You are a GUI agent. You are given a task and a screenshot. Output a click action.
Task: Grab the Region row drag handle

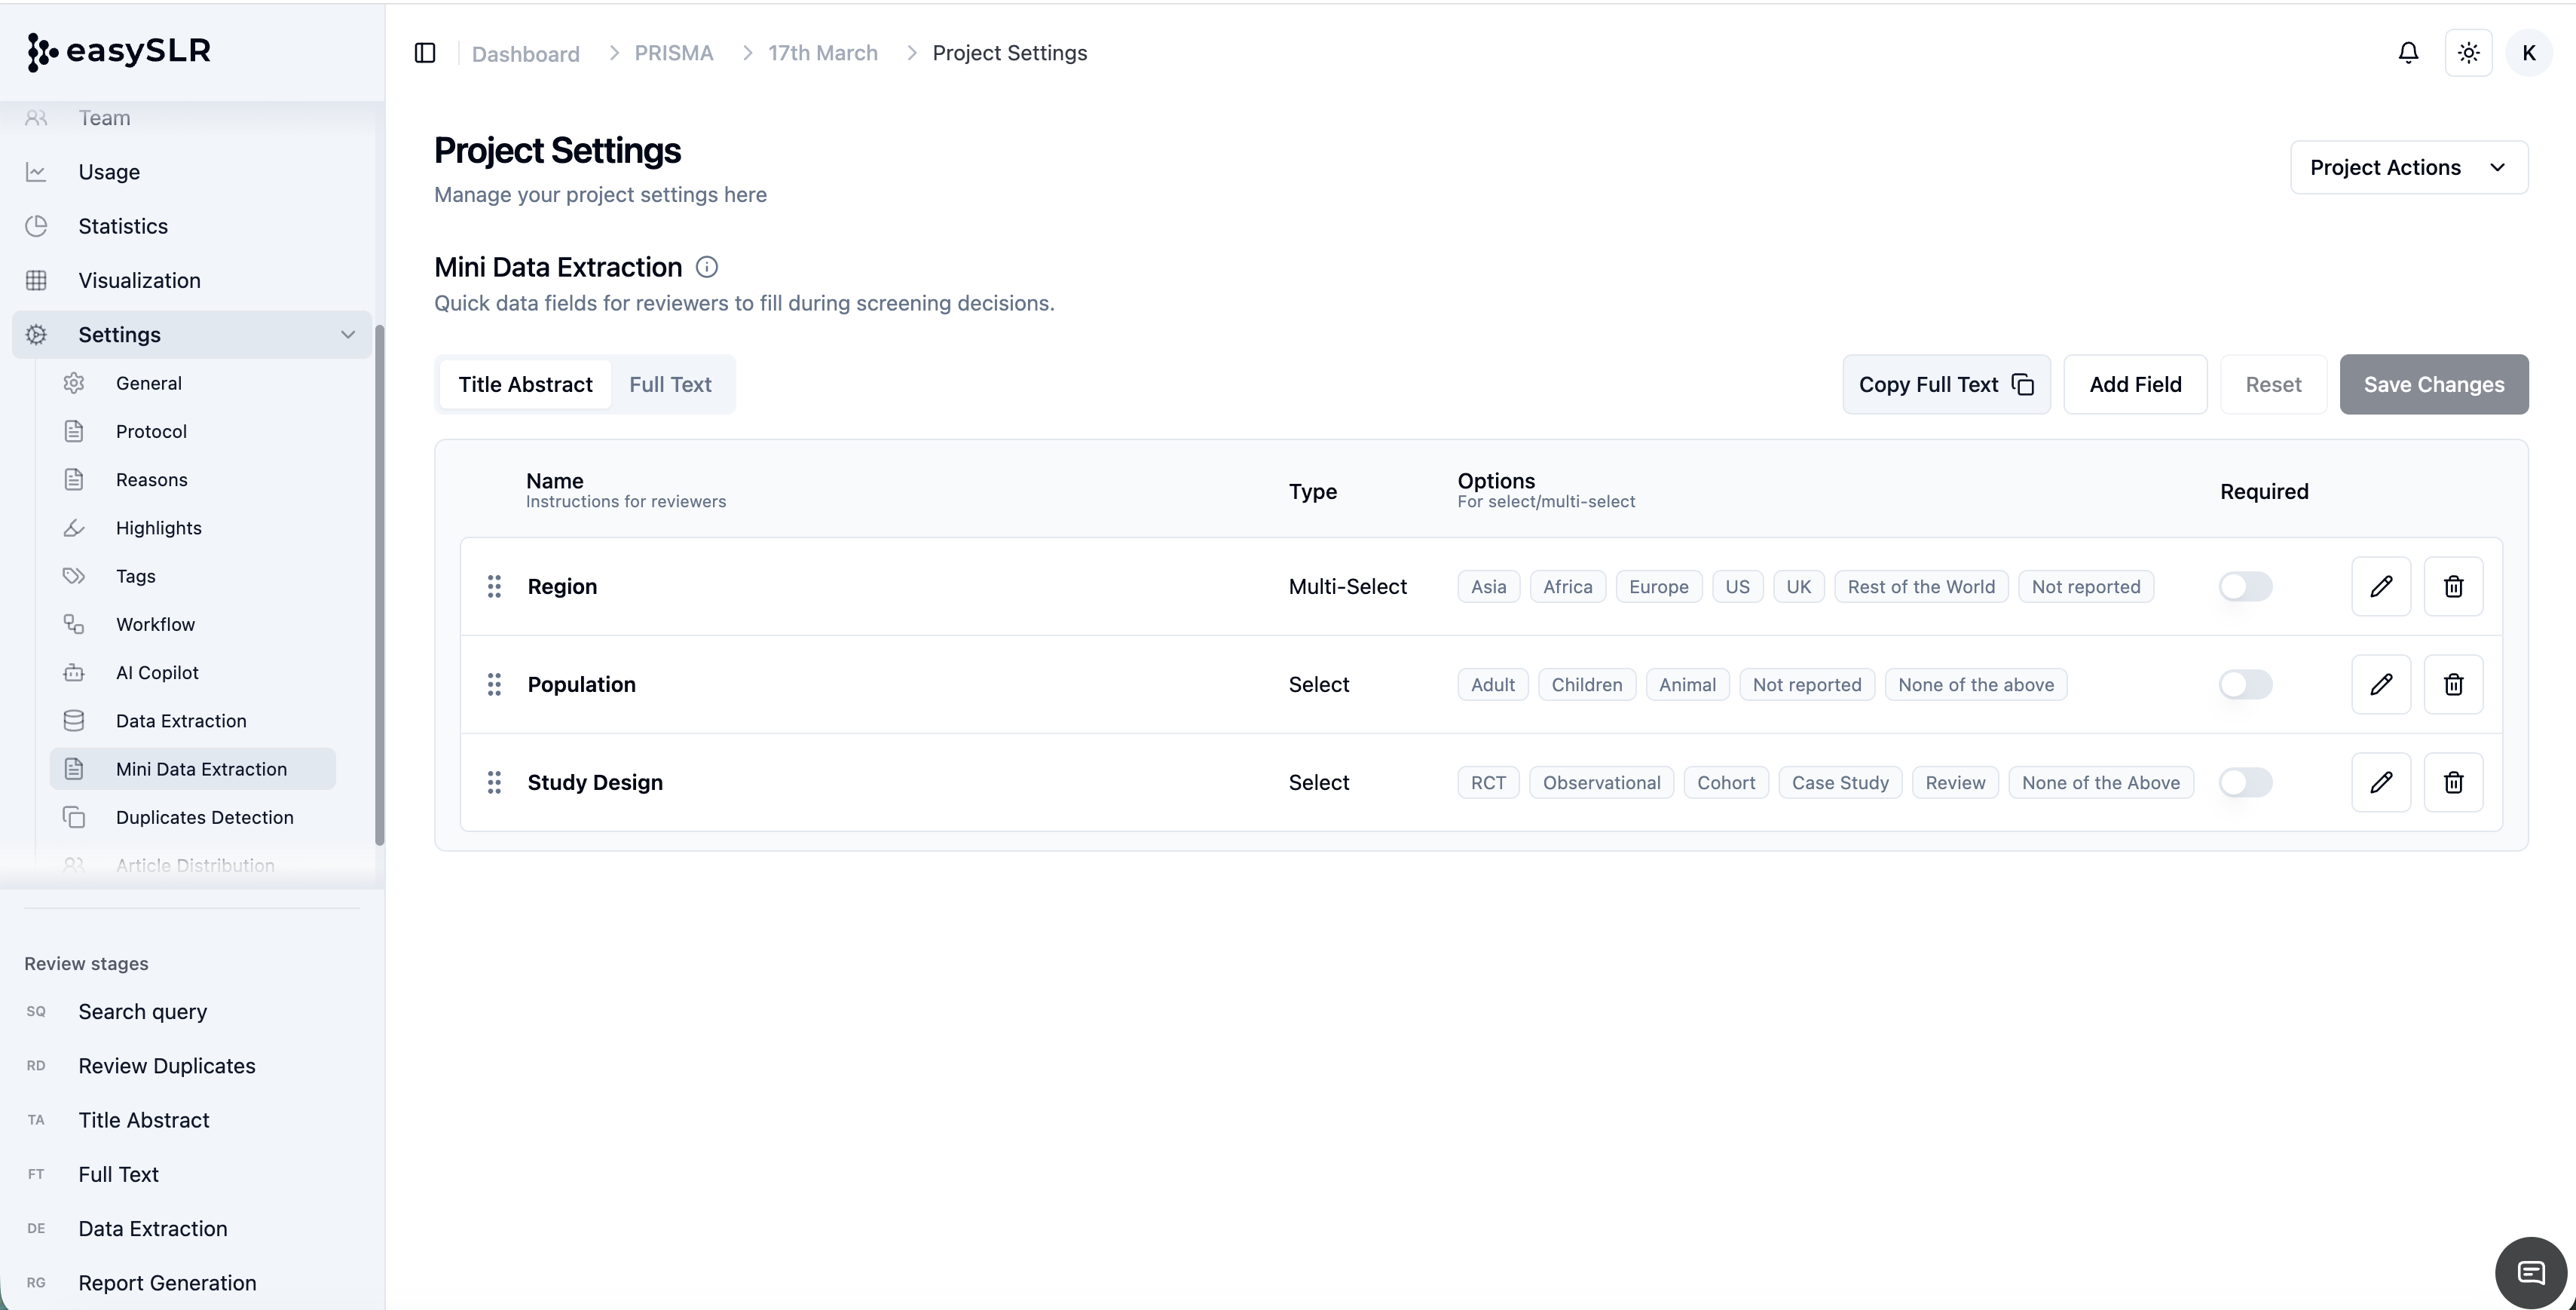[494, 586]
